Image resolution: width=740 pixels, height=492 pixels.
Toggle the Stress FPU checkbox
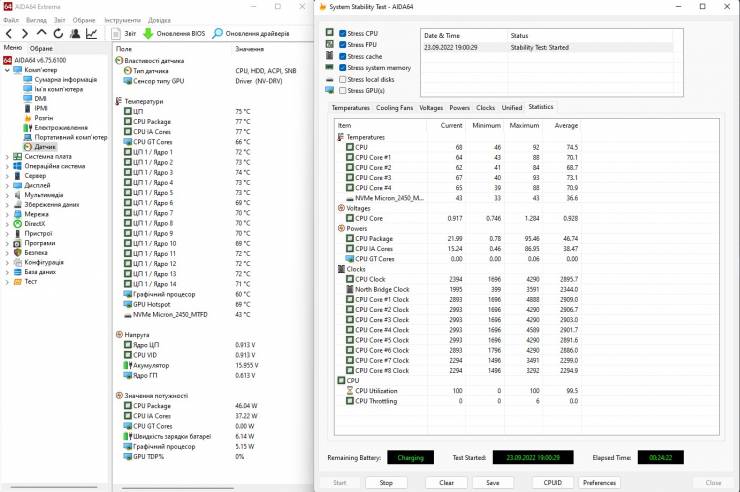pos(343,45)
